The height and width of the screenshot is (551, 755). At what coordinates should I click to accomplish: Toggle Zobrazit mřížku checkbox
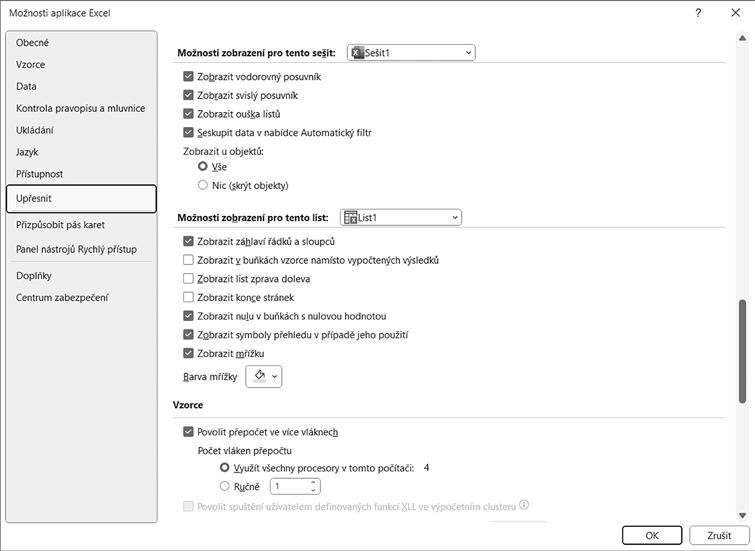pyautogui.click(x=189, y=354)
